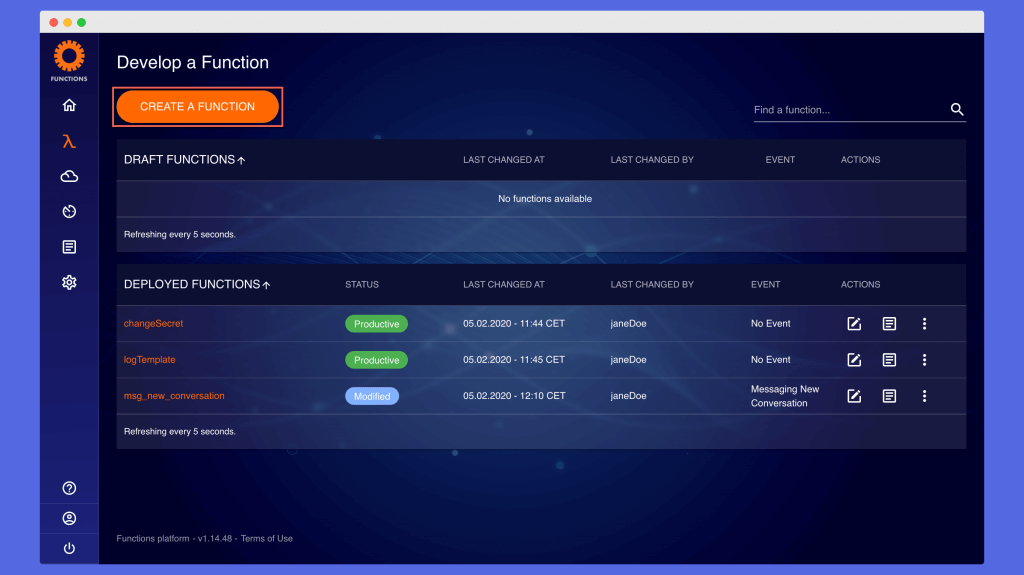
Task: Click the No functions available message
Action: click(545, 199)
